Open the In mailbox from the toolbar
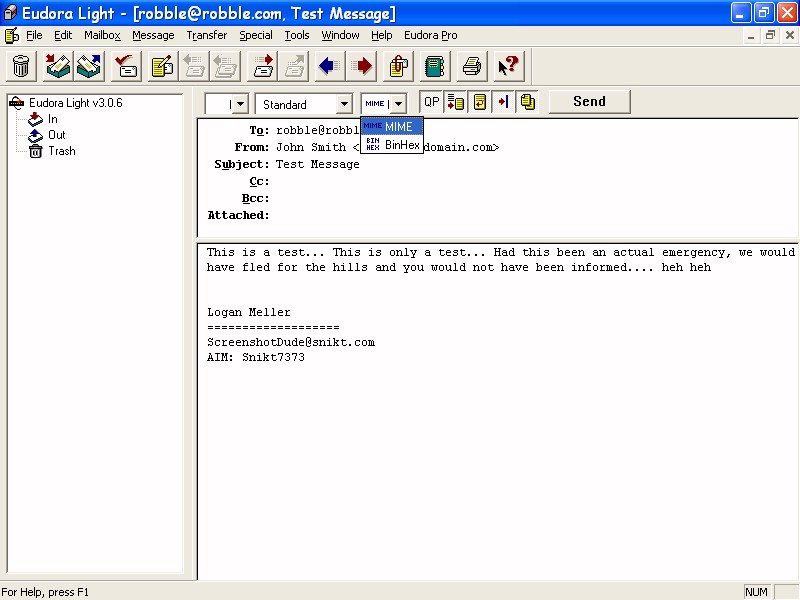Viewport: 800px width, 600px height. (58, 66)
